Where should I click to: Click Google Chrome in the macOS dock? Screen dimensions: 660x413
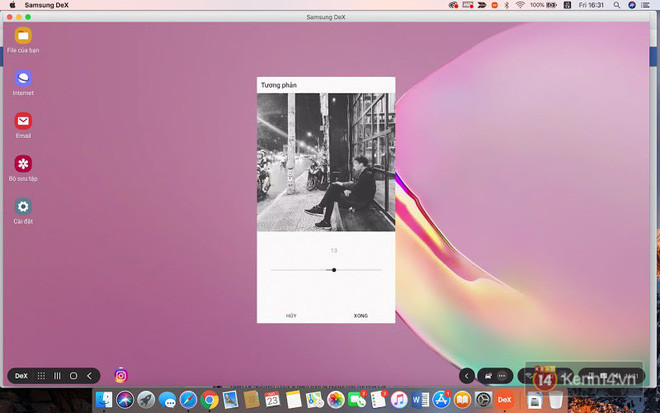tap(209, 400)
